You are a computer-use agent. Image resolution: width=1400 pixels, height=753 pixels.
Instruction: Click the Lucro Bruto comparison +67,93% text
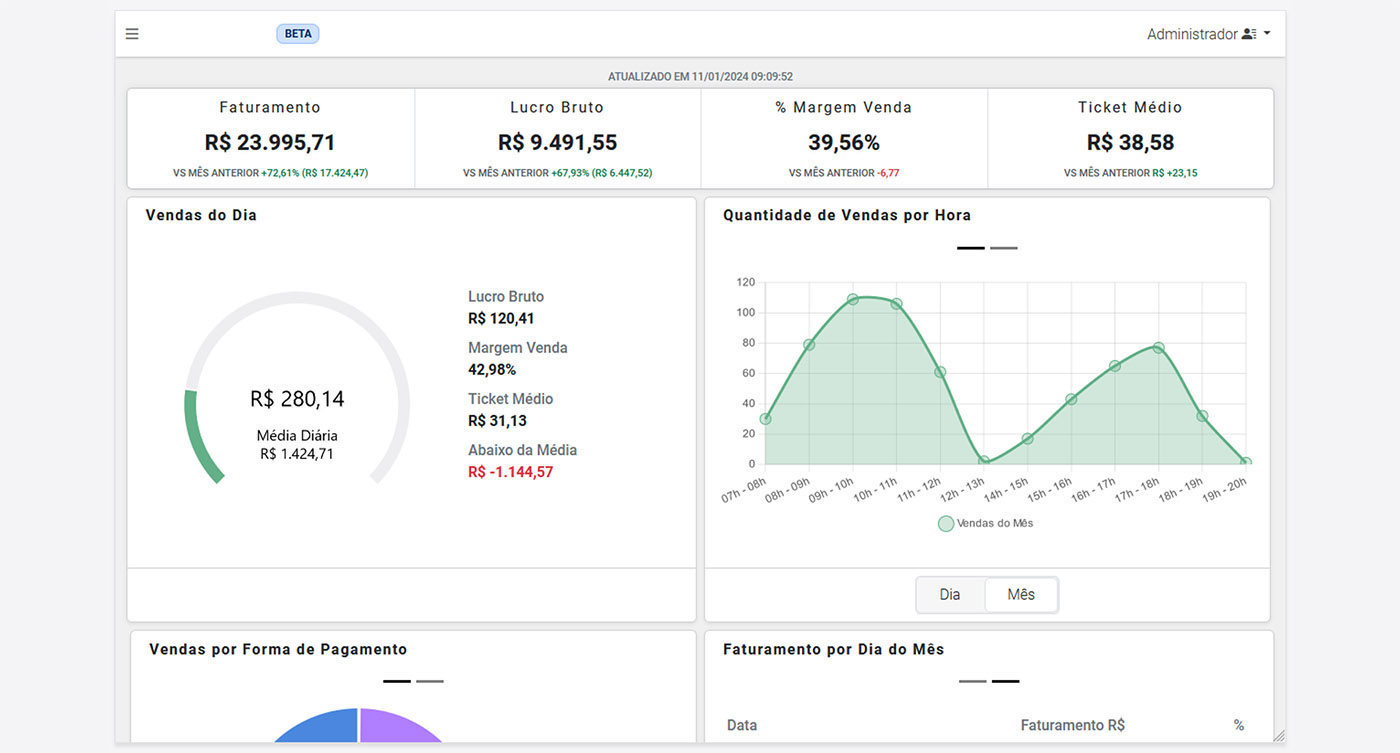[x=557, y=173]
